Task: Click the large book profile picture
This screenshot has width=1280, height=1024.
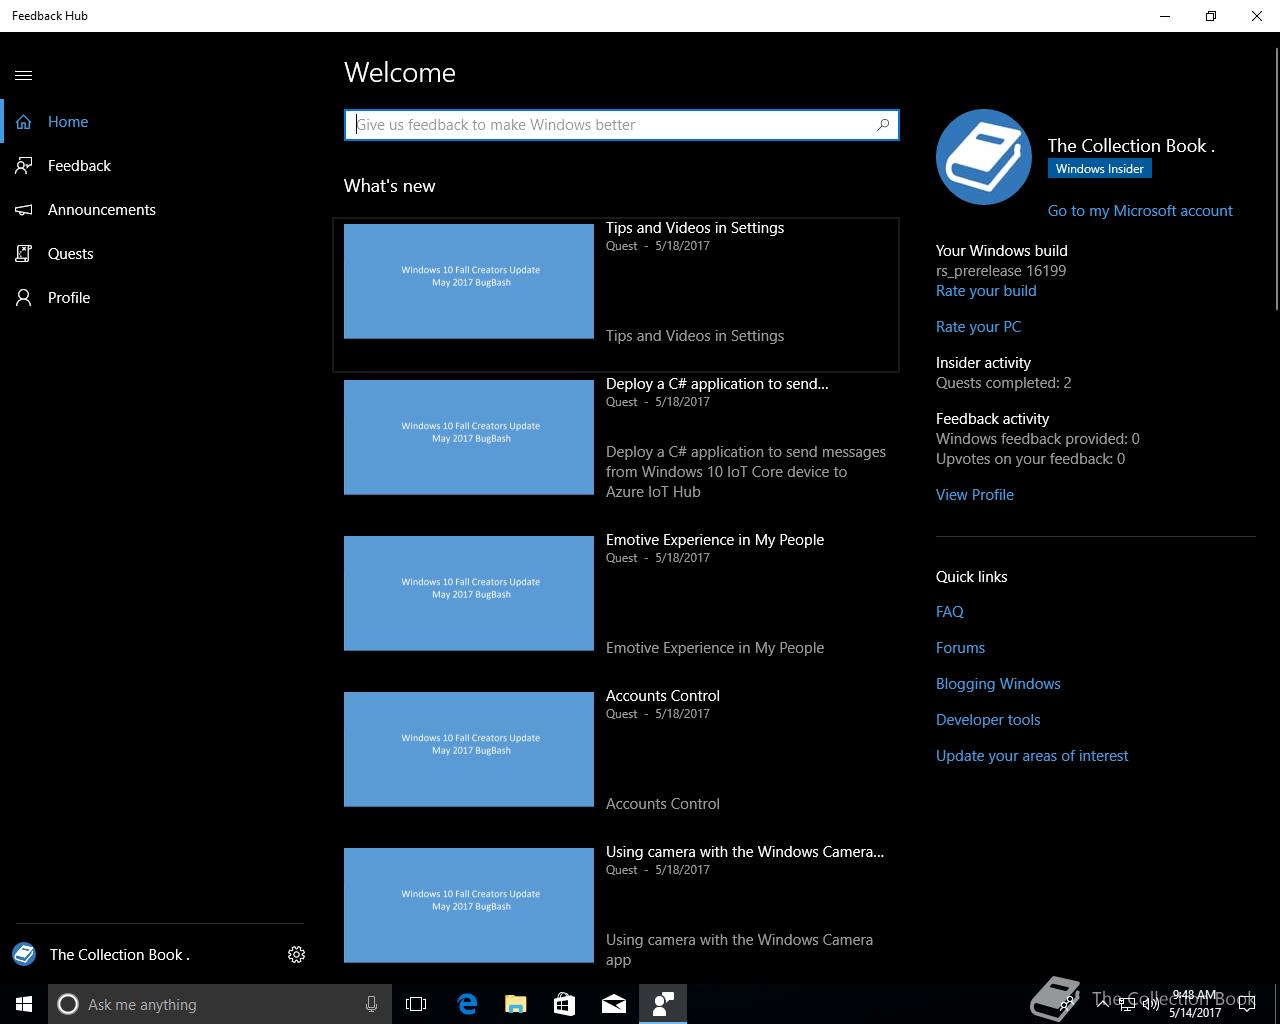Action: [x=984, y=157]
